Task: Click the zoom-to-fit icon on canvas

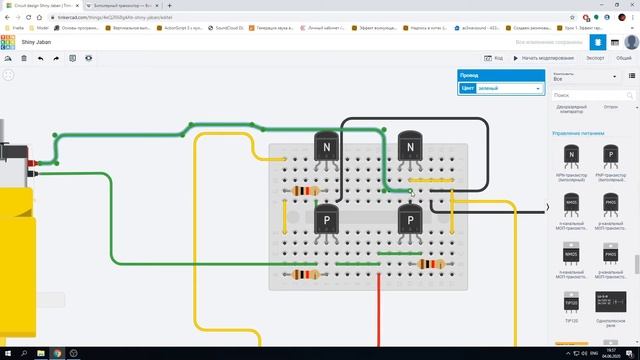Action: [8, 75]
